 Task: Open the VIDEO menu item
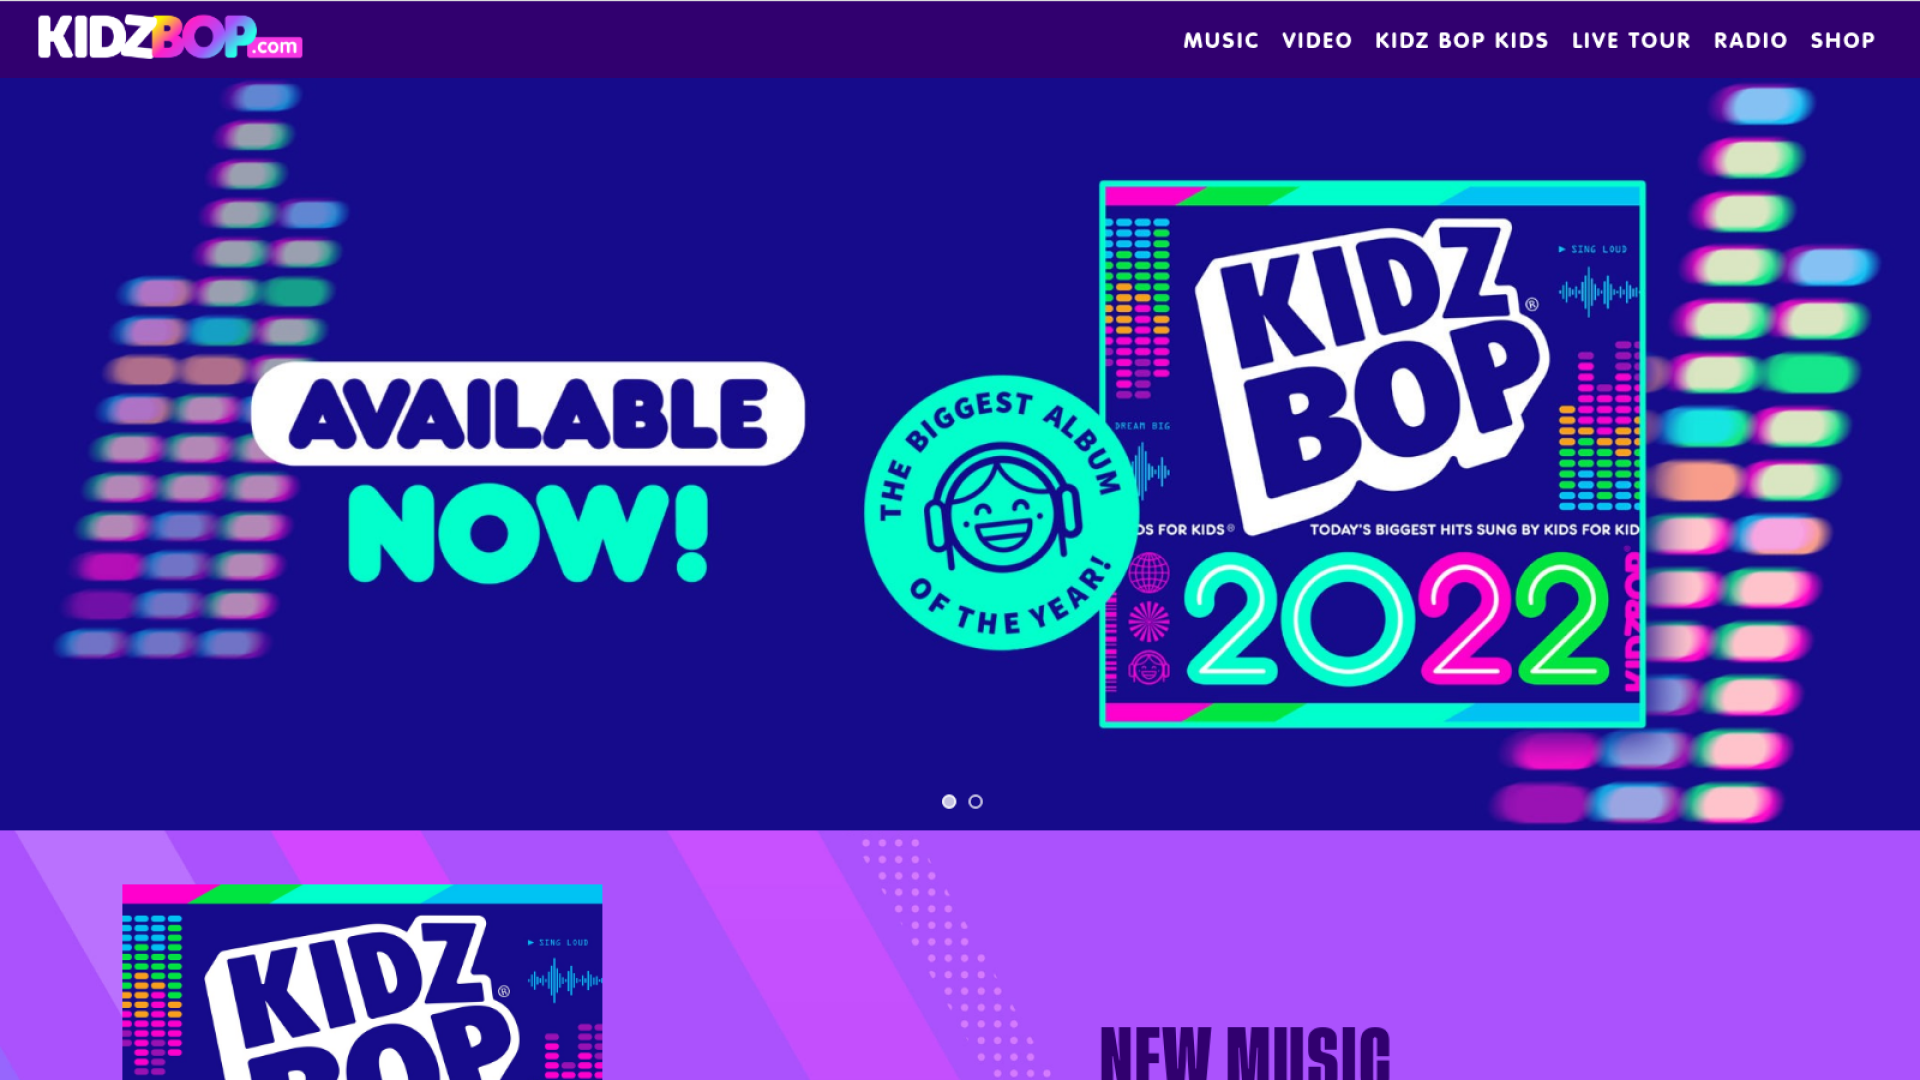click(x=1316, y=40)
